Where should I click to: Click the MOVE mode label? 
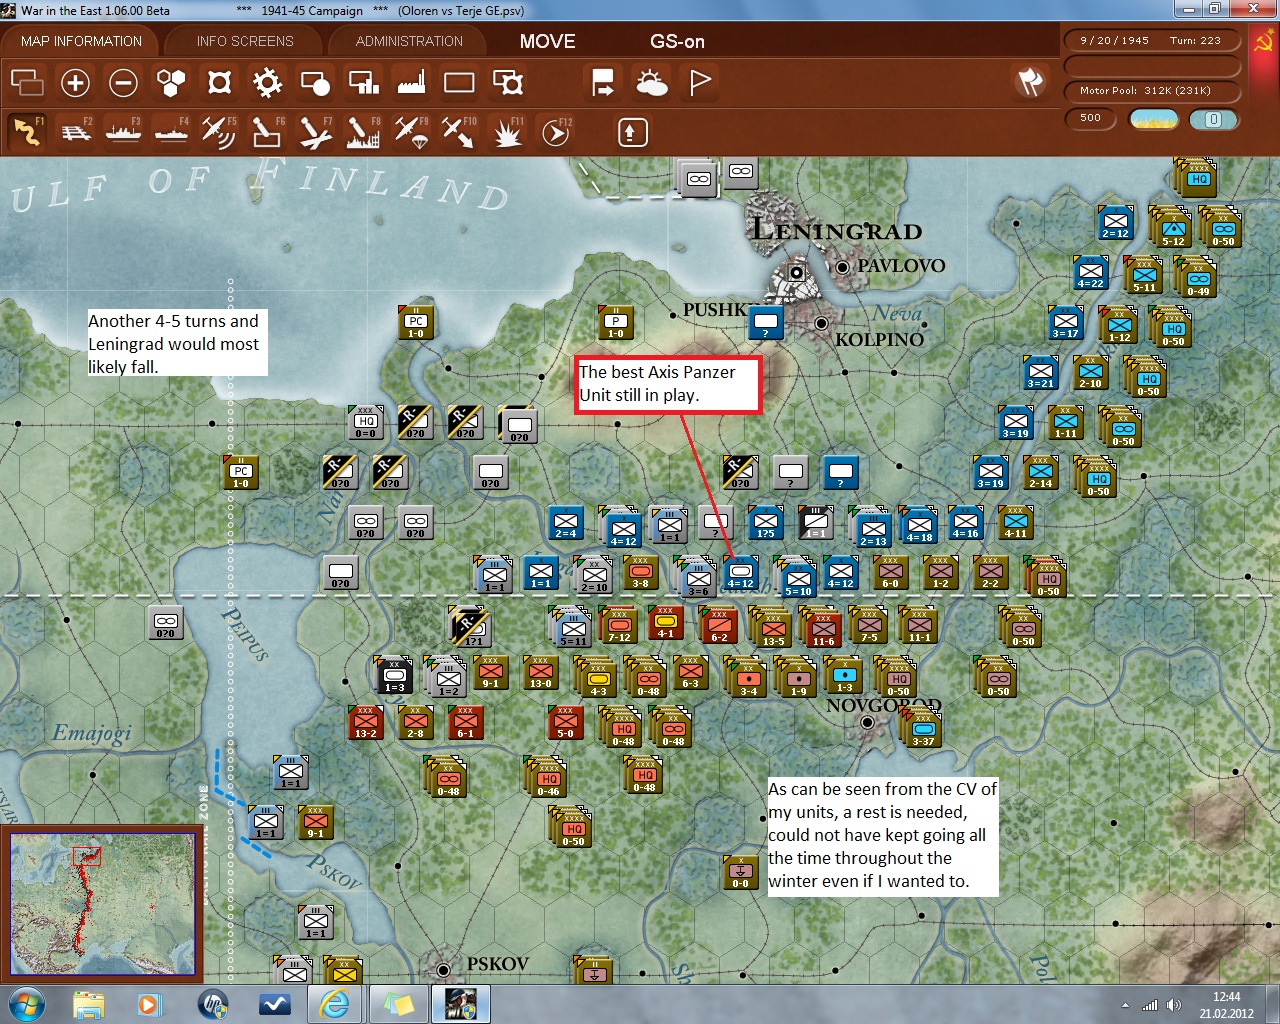[547, 41]
